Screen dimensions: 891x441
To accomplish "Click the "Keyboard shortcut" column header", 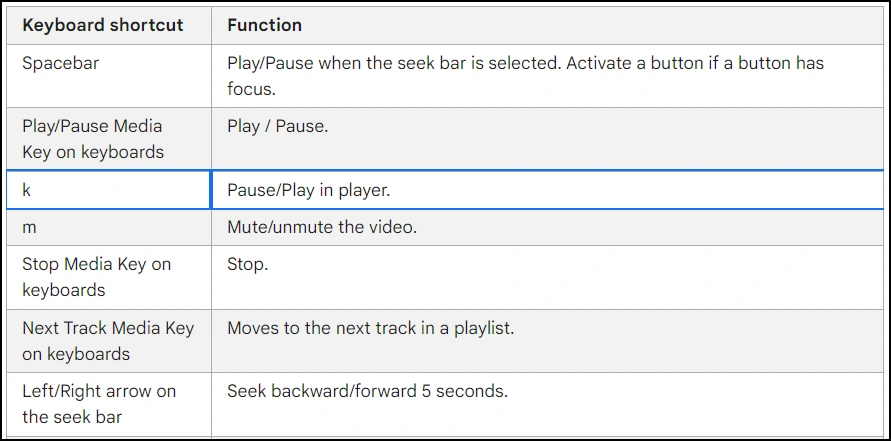I will click(103, 25).
